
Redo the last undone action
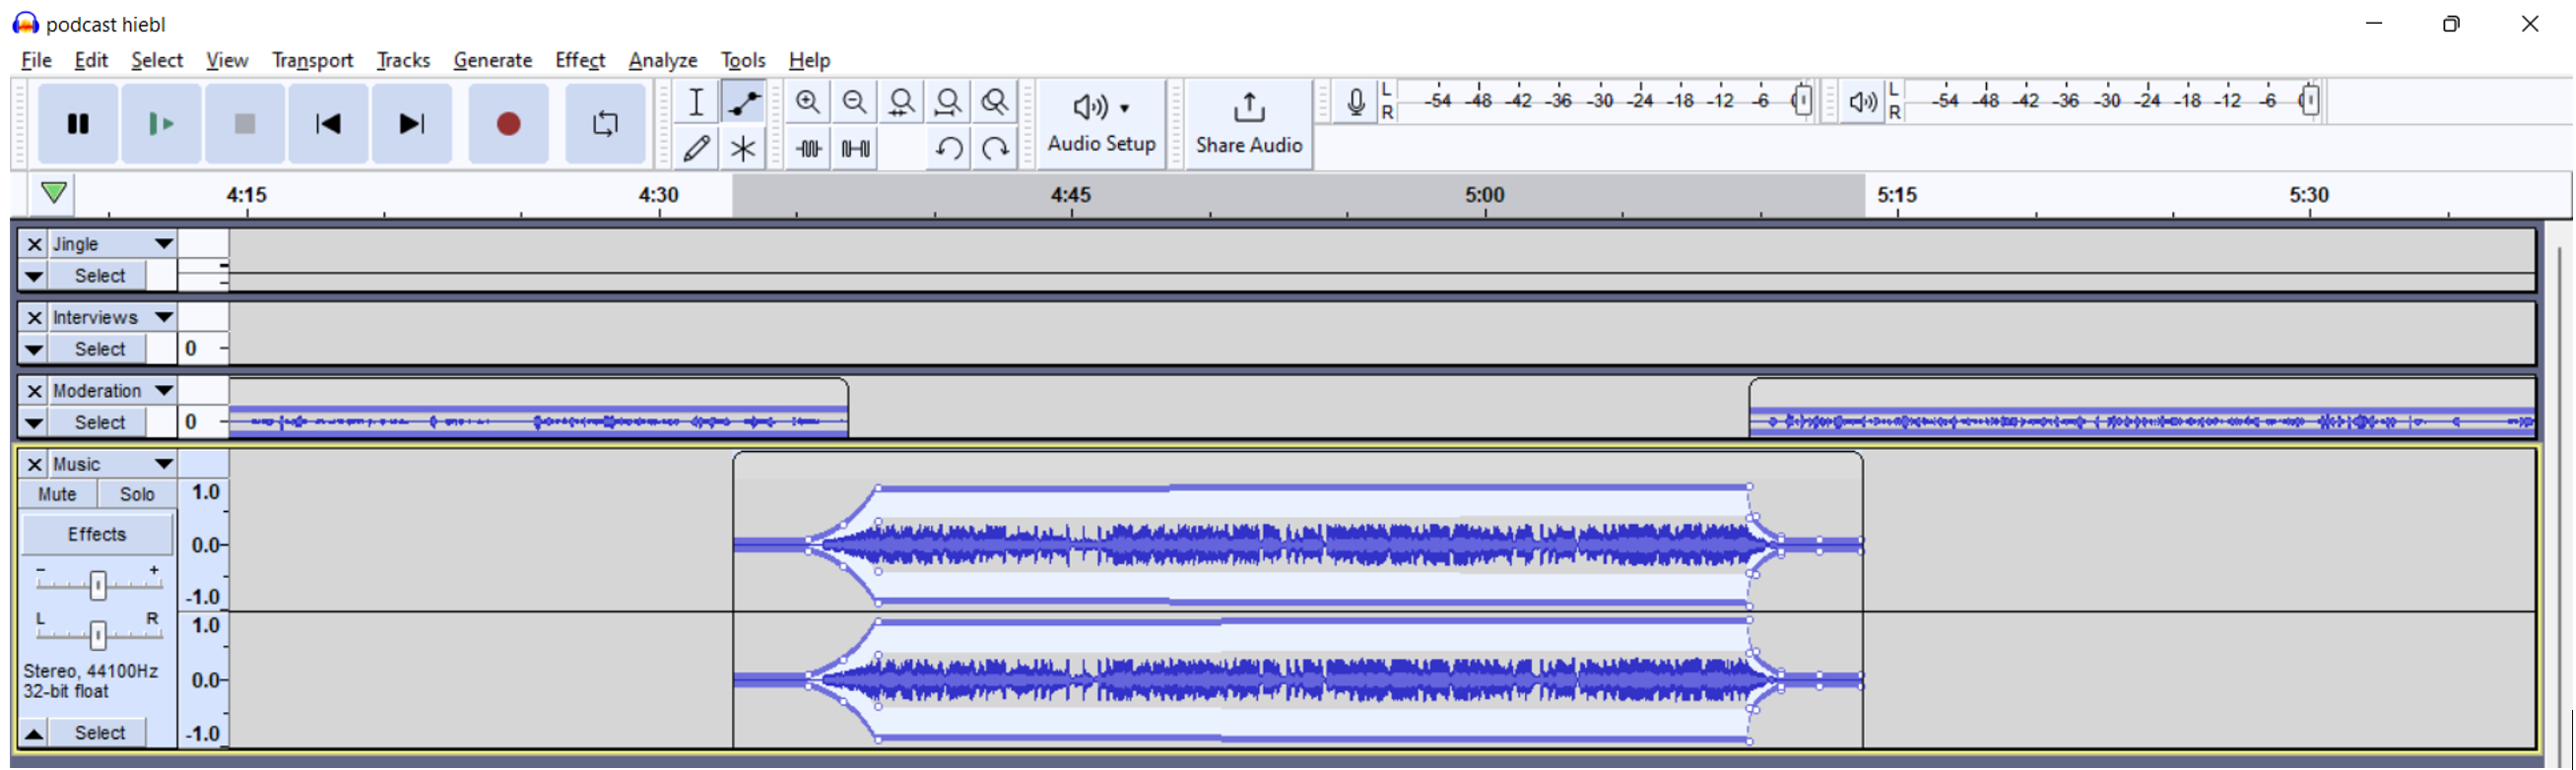click(x=994, y=149)
